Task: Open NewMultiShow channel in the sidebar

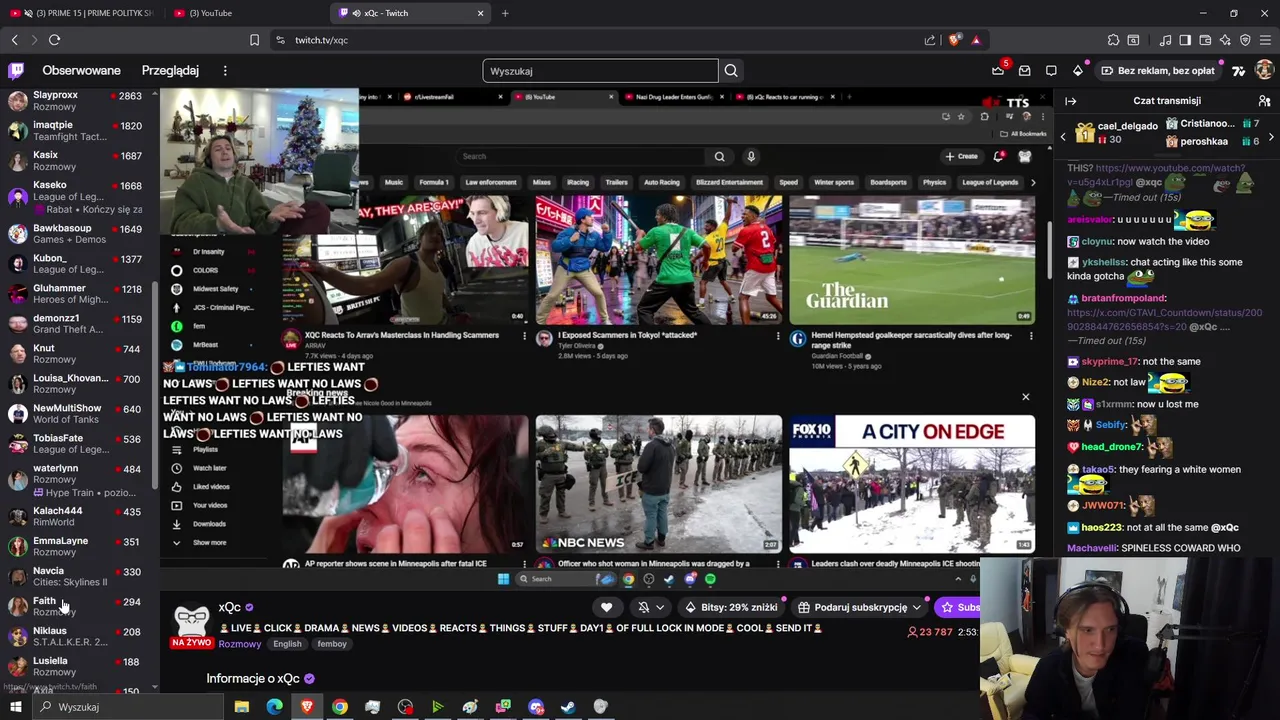Action: point(76,413)
